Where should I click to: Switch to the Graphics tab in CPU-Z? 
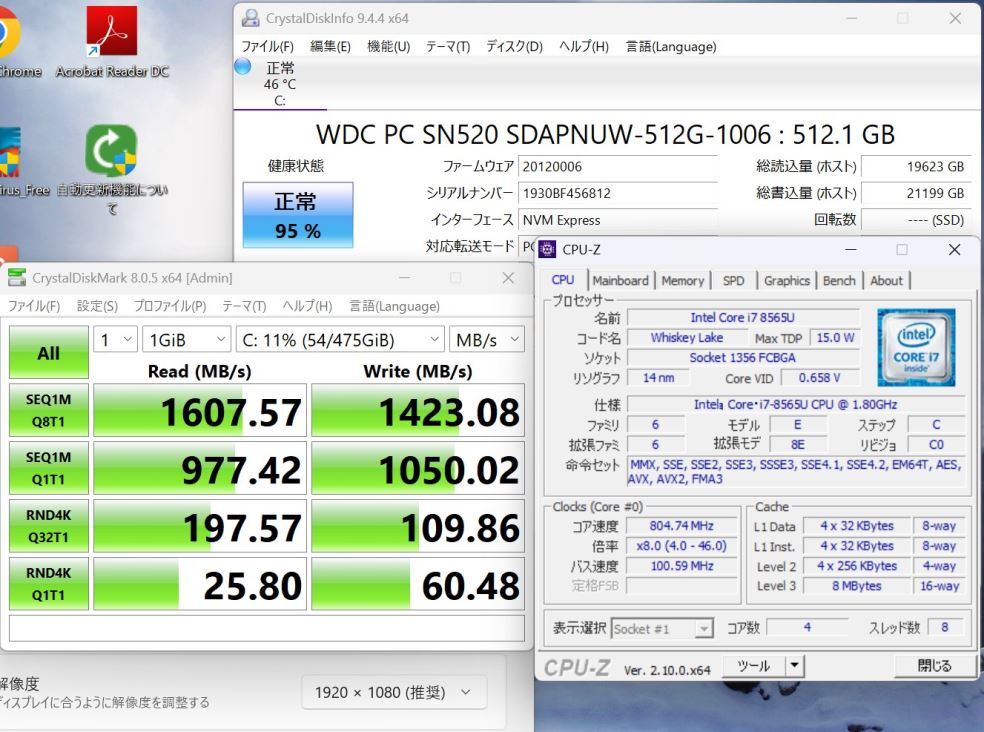click(786, 281)
